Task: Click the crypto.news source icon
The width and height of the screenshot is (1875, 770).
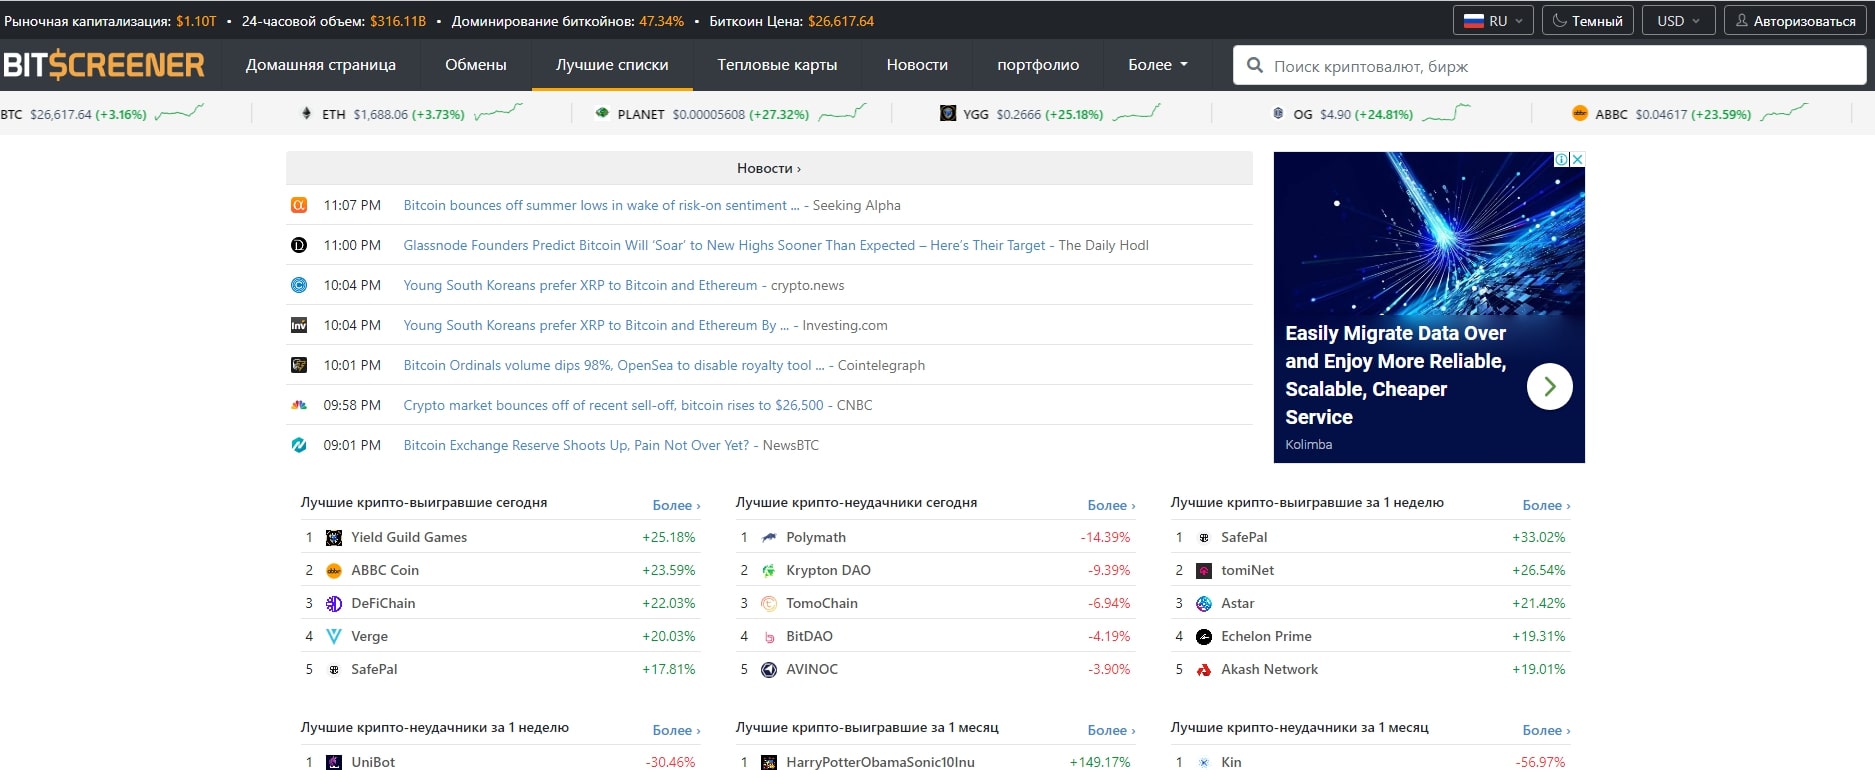Action: [299, 285]
